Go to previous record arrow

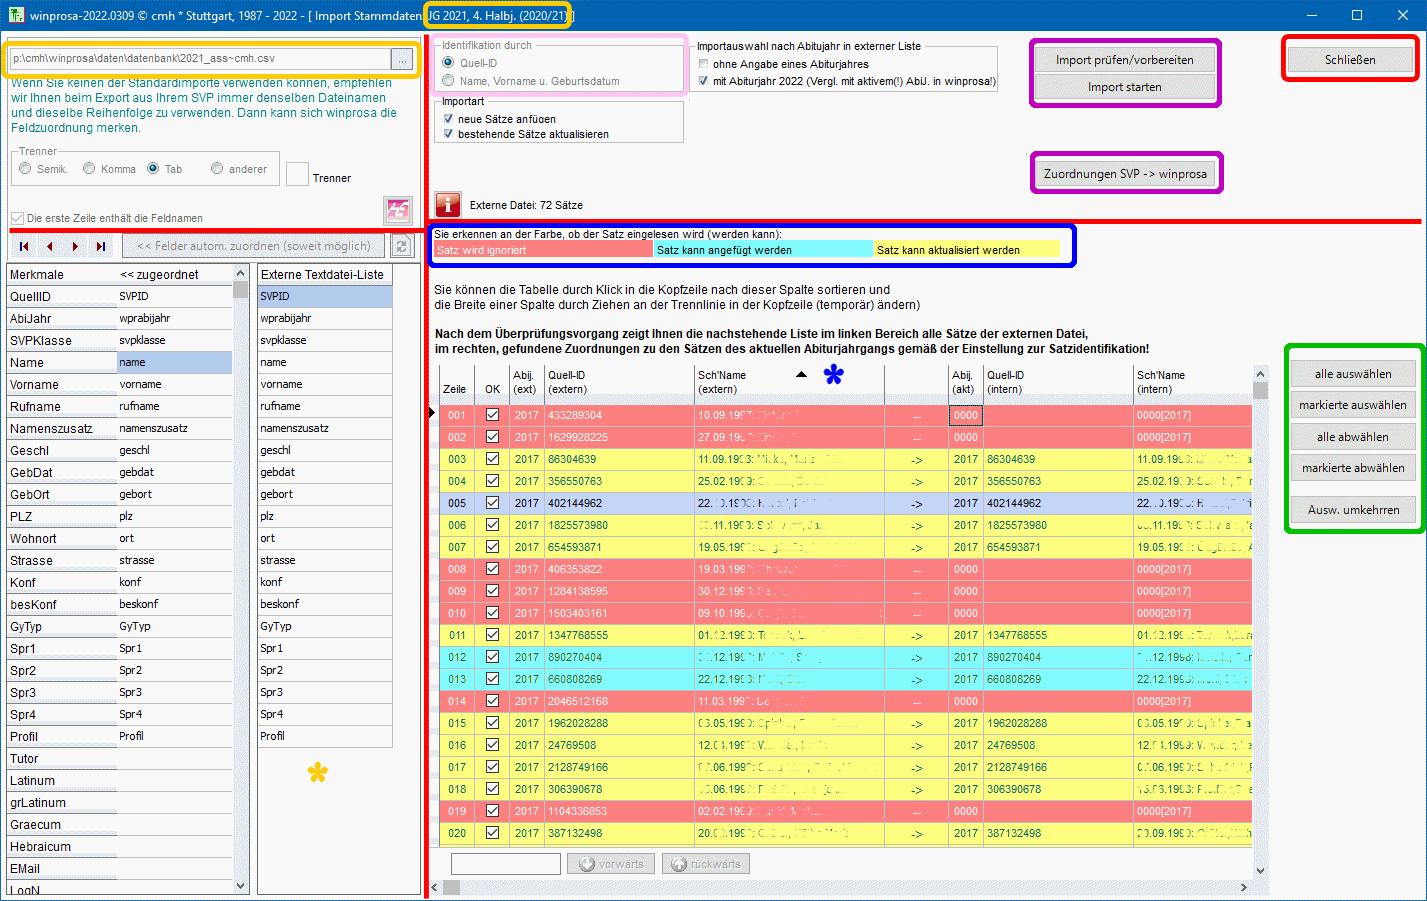tap(49, 246)
